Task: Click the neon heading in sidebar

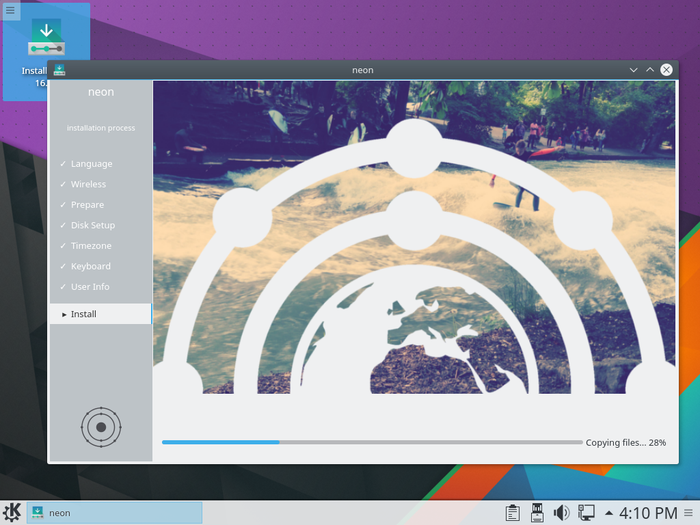Action: [101, 92]
